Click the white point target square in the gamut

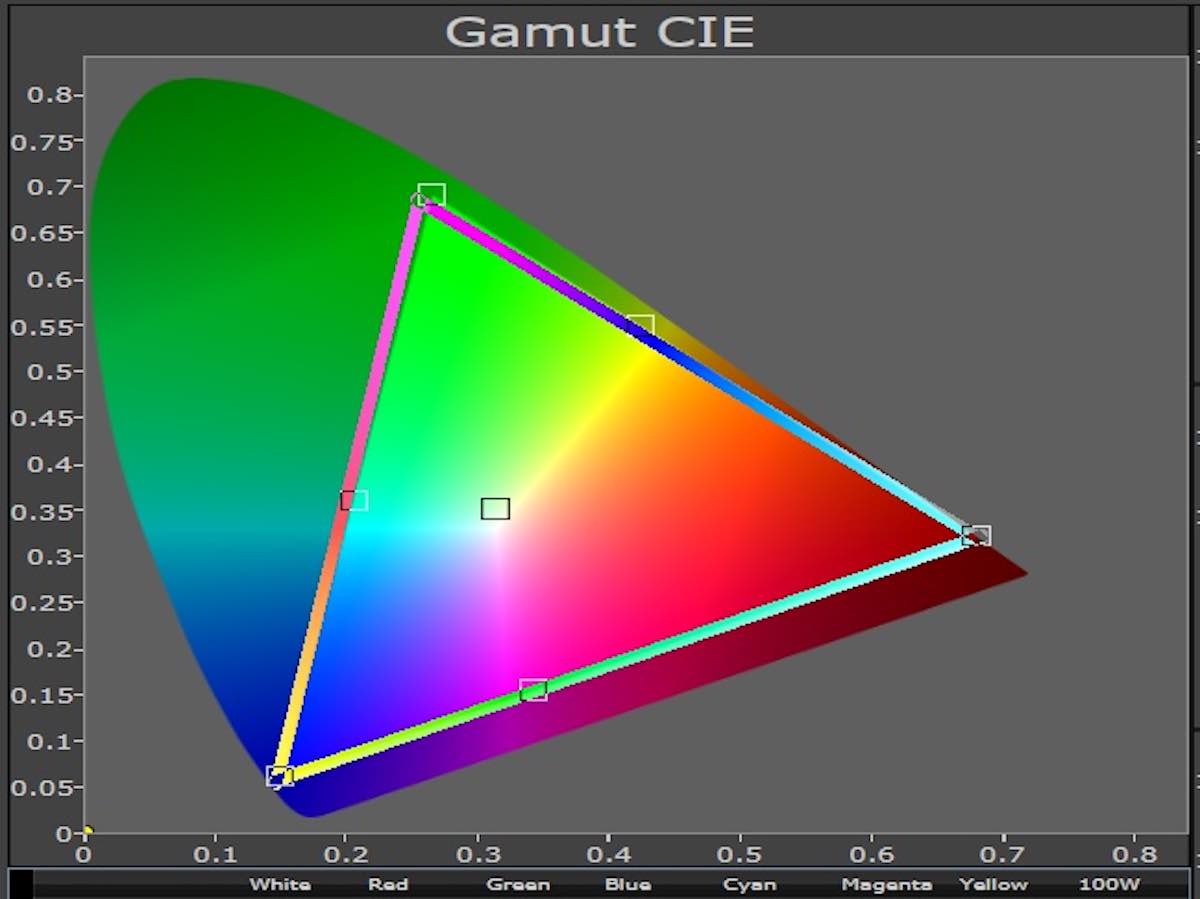[495, 509]
